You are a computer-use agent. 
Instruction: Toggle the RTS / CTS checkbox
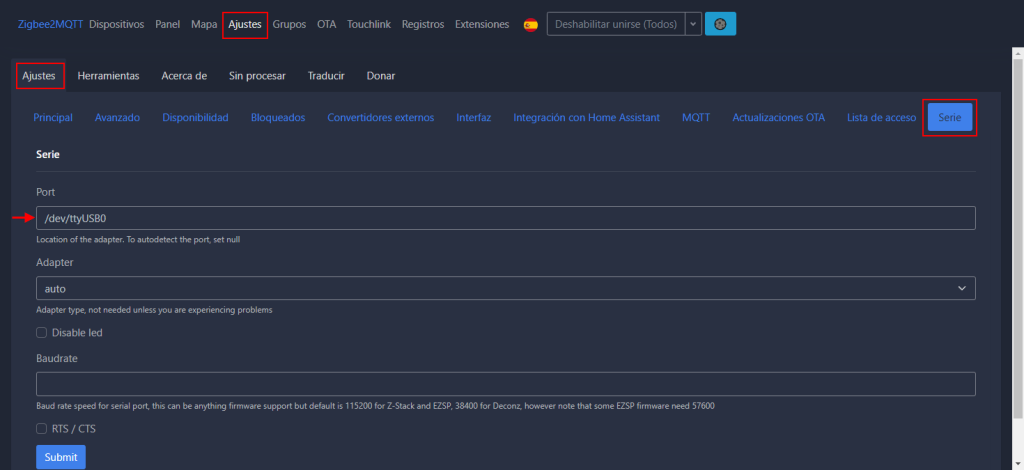[42, 428]
